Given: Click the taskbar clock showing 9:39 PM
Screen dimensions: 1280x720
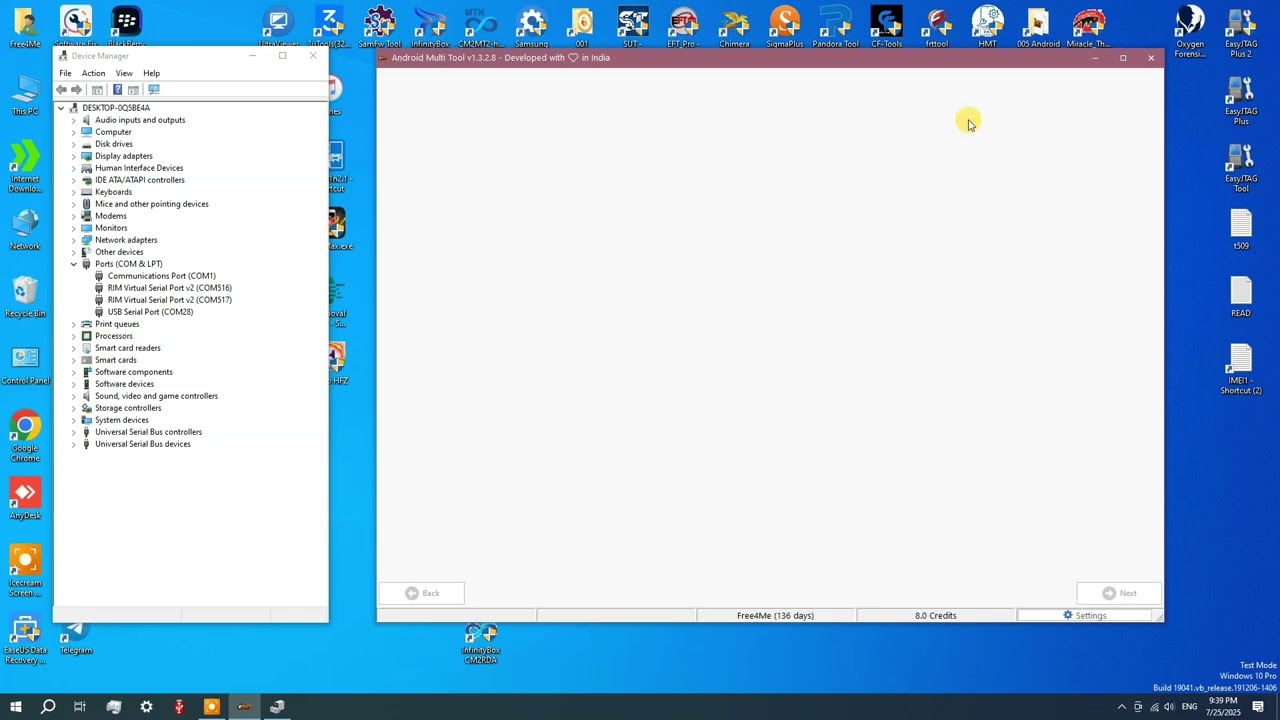Looking at the screenshot, I should [1223, 707].
